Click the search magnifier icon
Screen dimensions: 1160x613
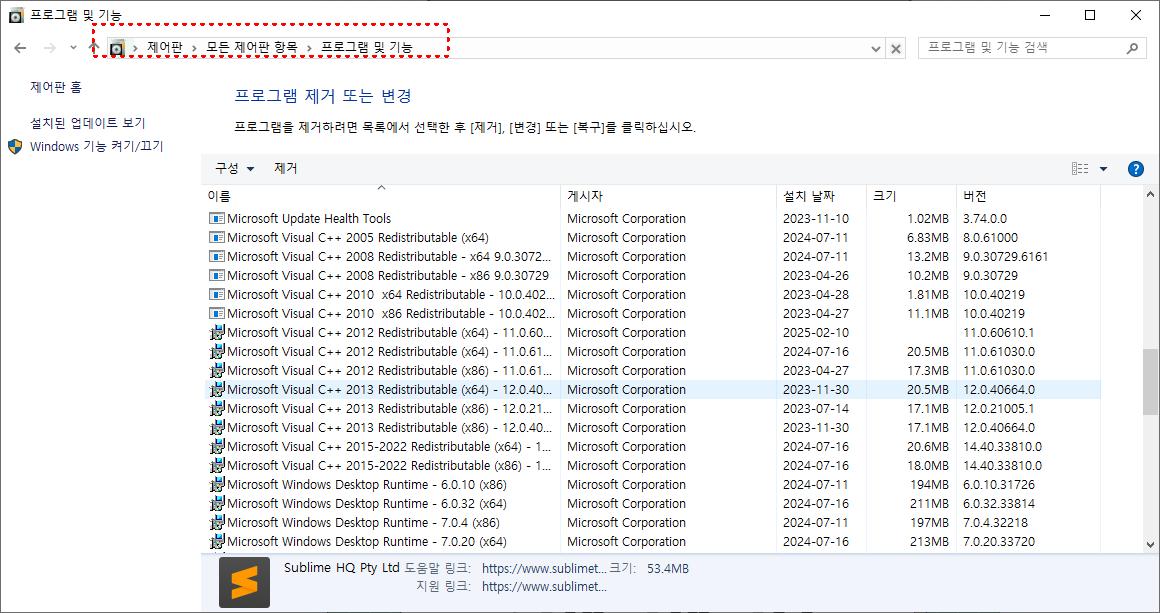(x=1132, y=48)
